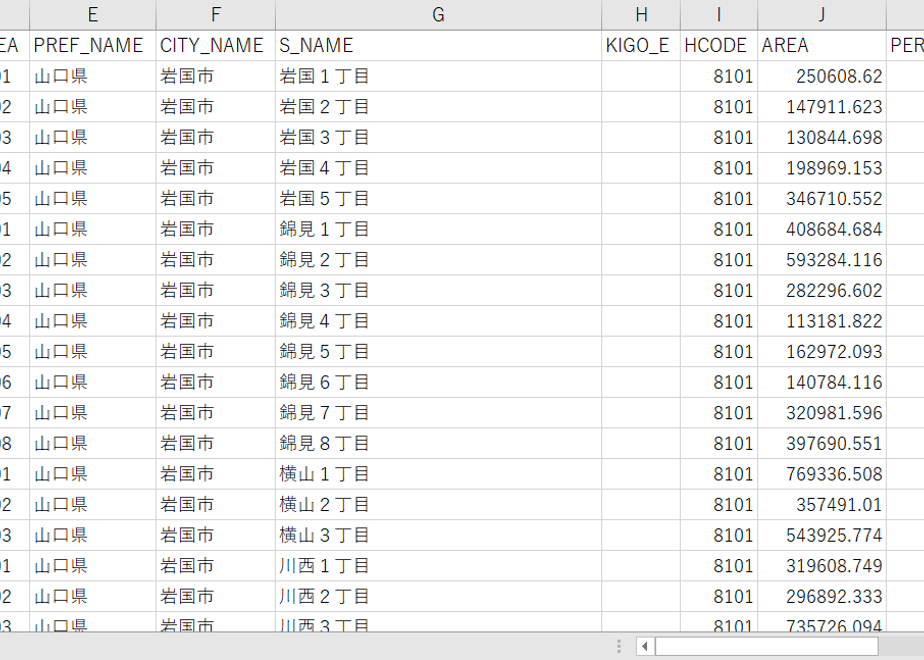Select cell 横山３丁目
This screenshot has width=924, height=660.
coord(438,536)
